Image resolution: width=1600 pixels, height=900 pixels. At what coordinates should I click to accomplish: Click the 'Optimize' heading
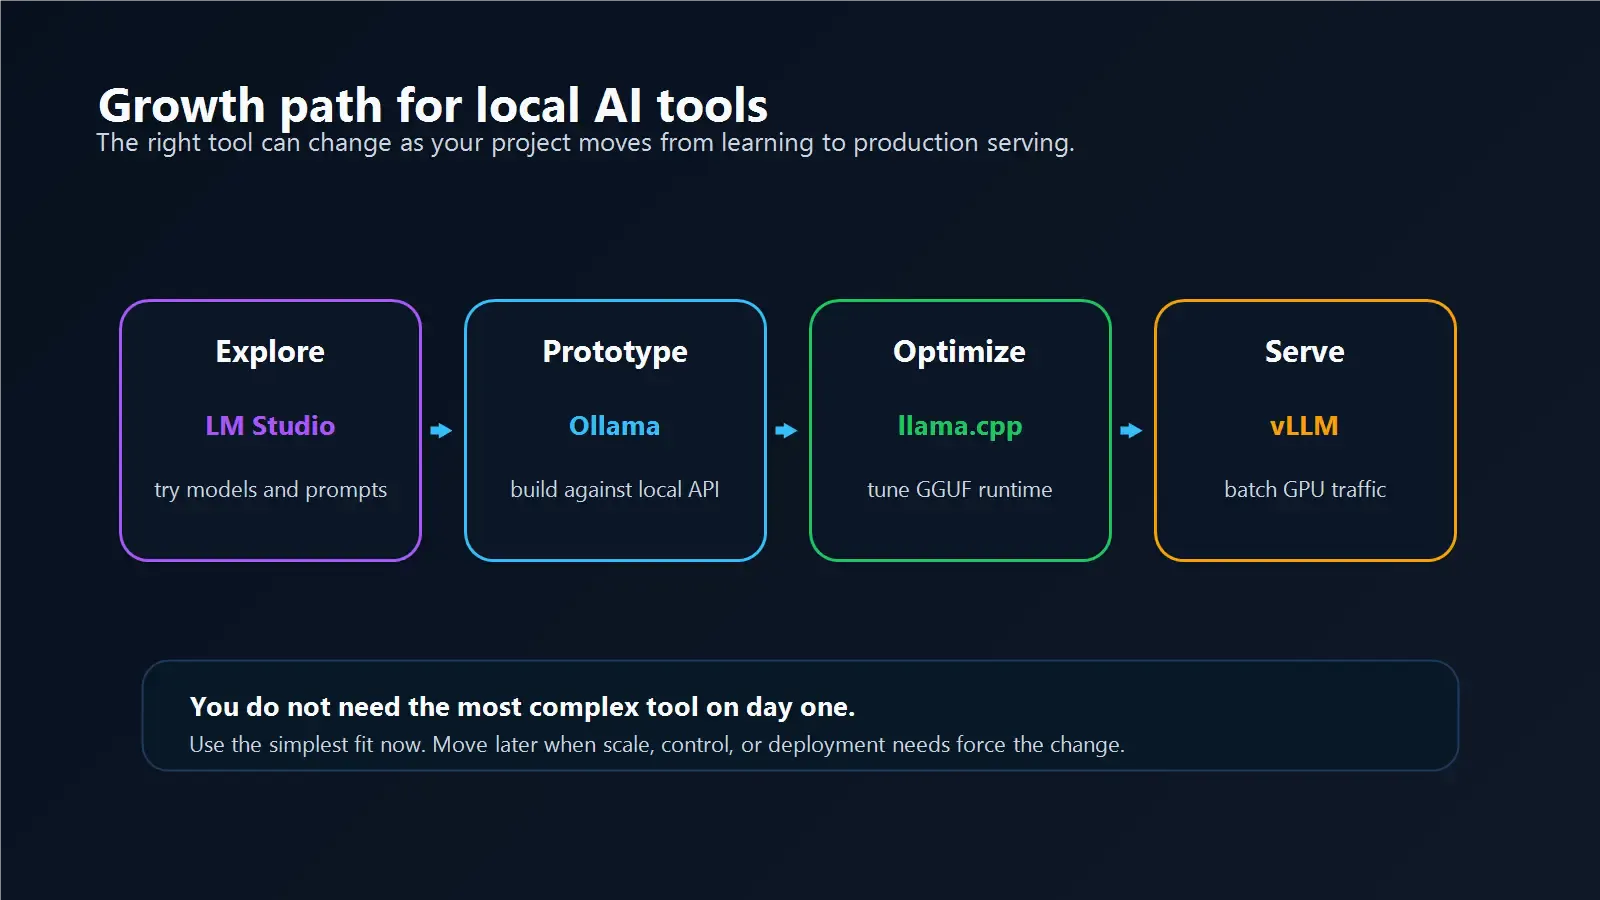960,352
